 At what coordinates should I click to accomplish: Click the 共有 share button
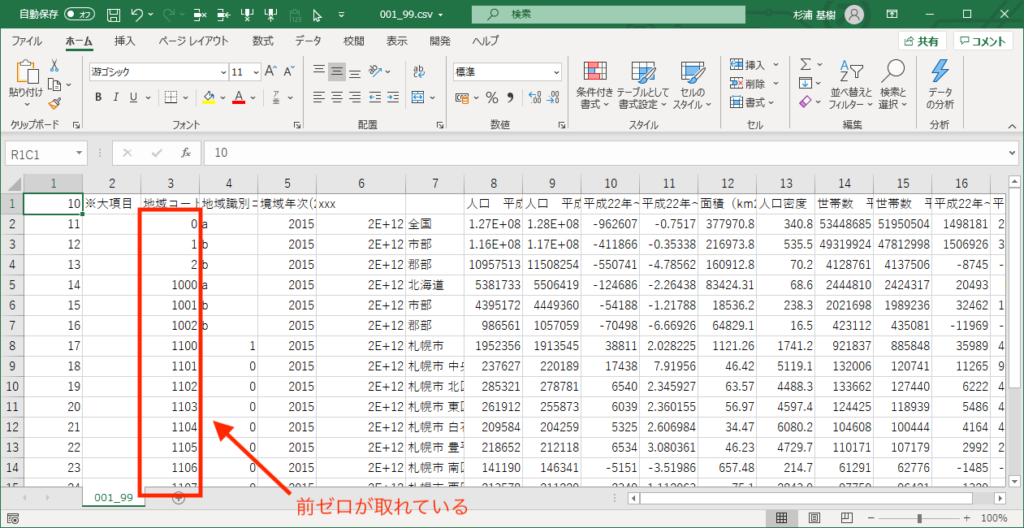(922, 41)
